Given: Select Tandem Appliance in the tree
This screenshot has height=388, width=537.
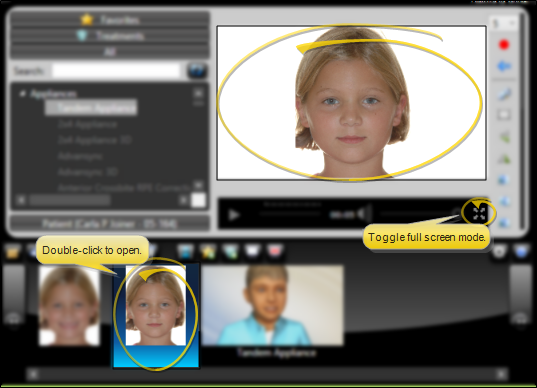Looking at the screenshot, I should pos(91,108).
